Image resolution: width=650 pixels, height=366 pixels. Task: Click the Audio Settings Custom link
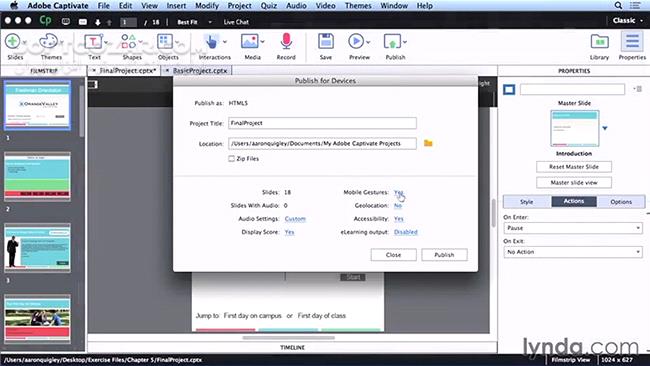[x=295, y=219]
